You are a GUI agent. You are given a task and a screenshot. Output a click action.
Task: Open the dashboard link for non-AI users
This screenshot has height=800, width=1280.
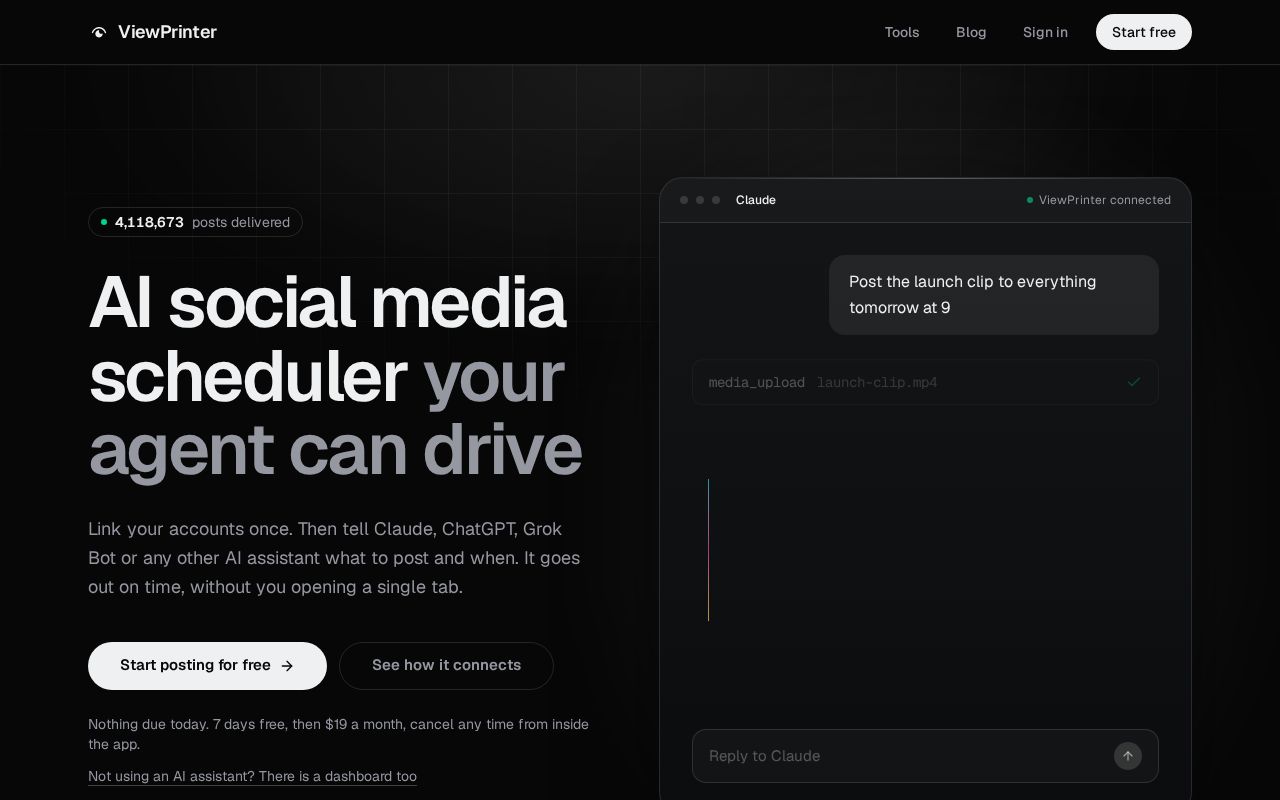click(252, 776)
